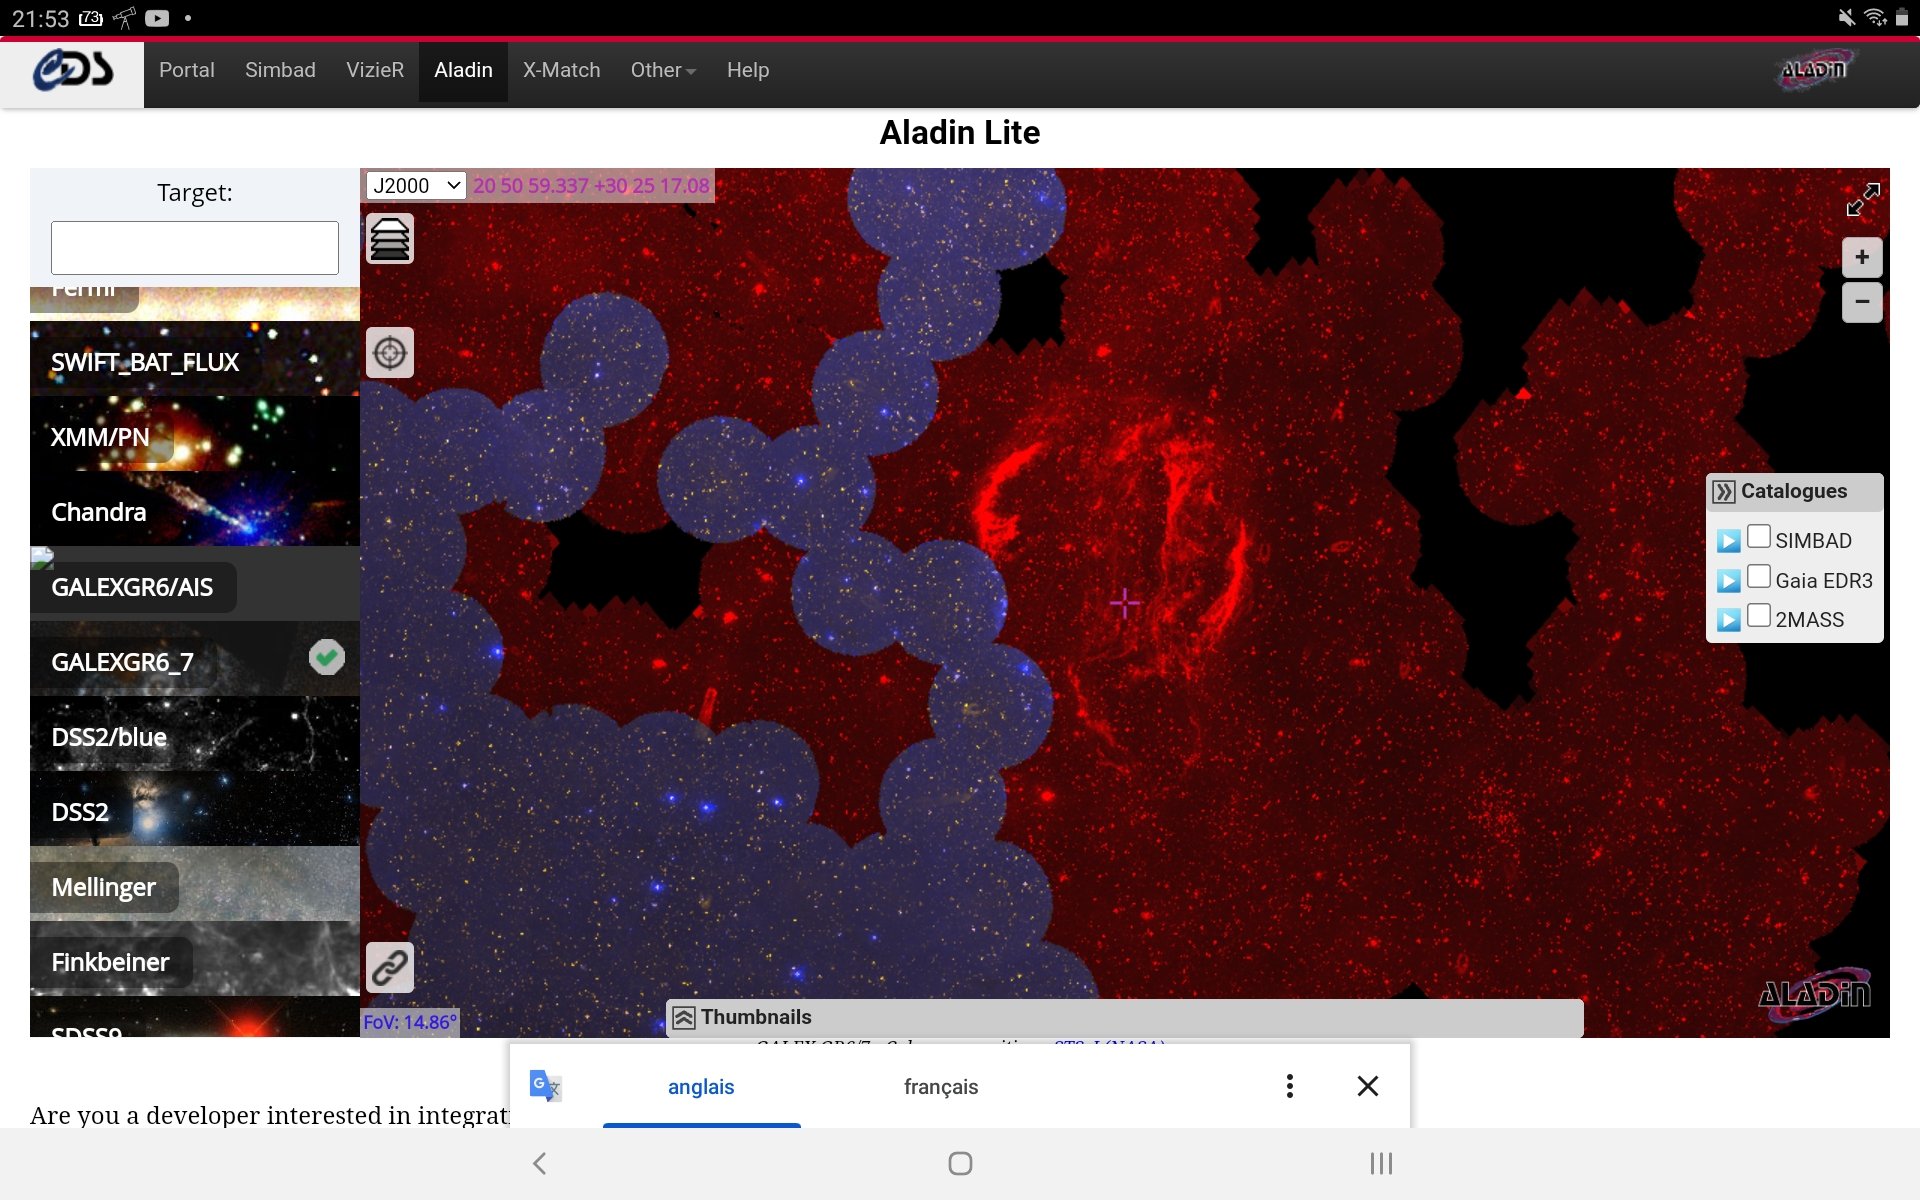This screenshot has width=1920, height=1200.
Task: Click the blue arrow next to SIMBAD
Action: [x=1728, y=541]
